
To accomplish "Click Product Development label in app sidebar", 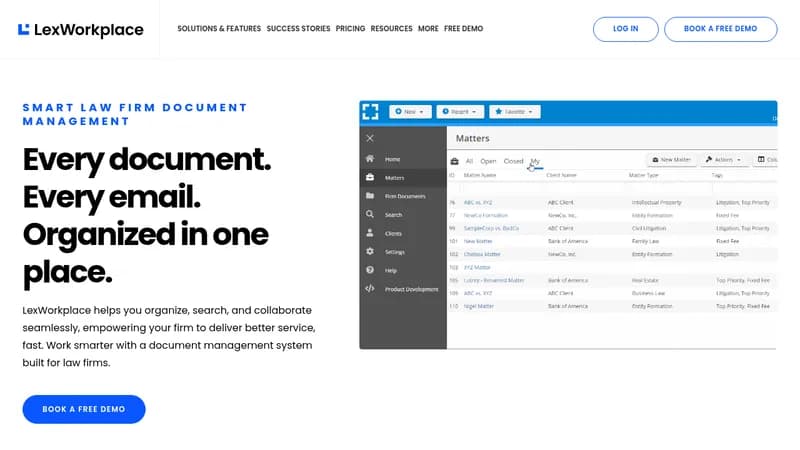I will tap(412, 289).
